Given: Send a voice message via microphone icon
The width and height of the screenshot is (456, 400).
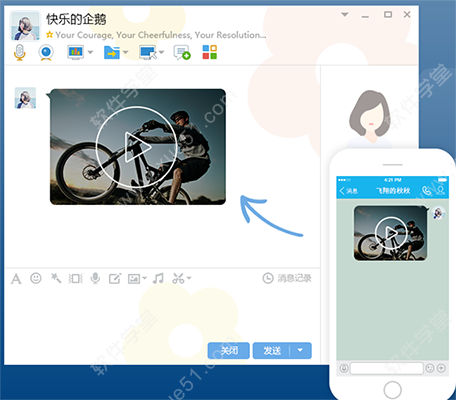Looking at the screenshot, I should (x=95, y=278).
